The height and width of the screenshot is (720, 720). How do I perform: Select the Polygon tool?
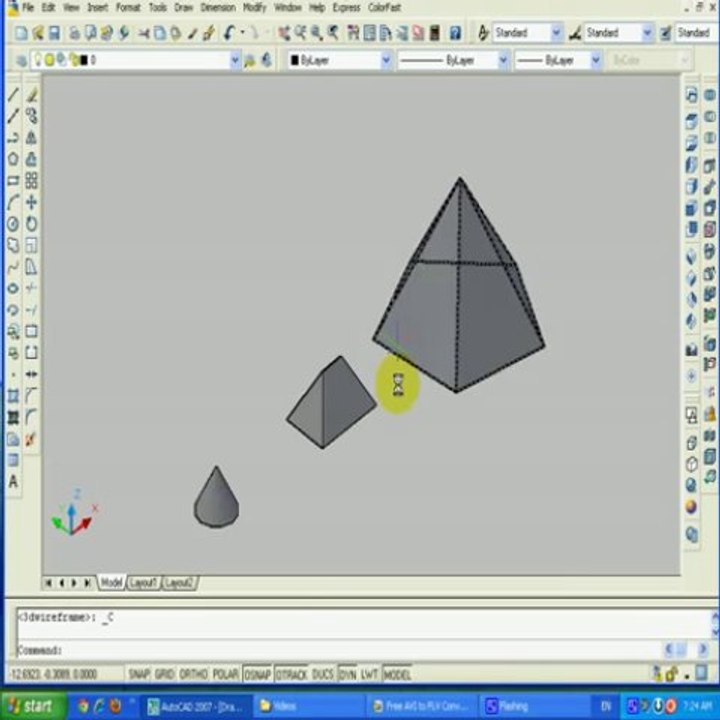(x=13, y=159)
